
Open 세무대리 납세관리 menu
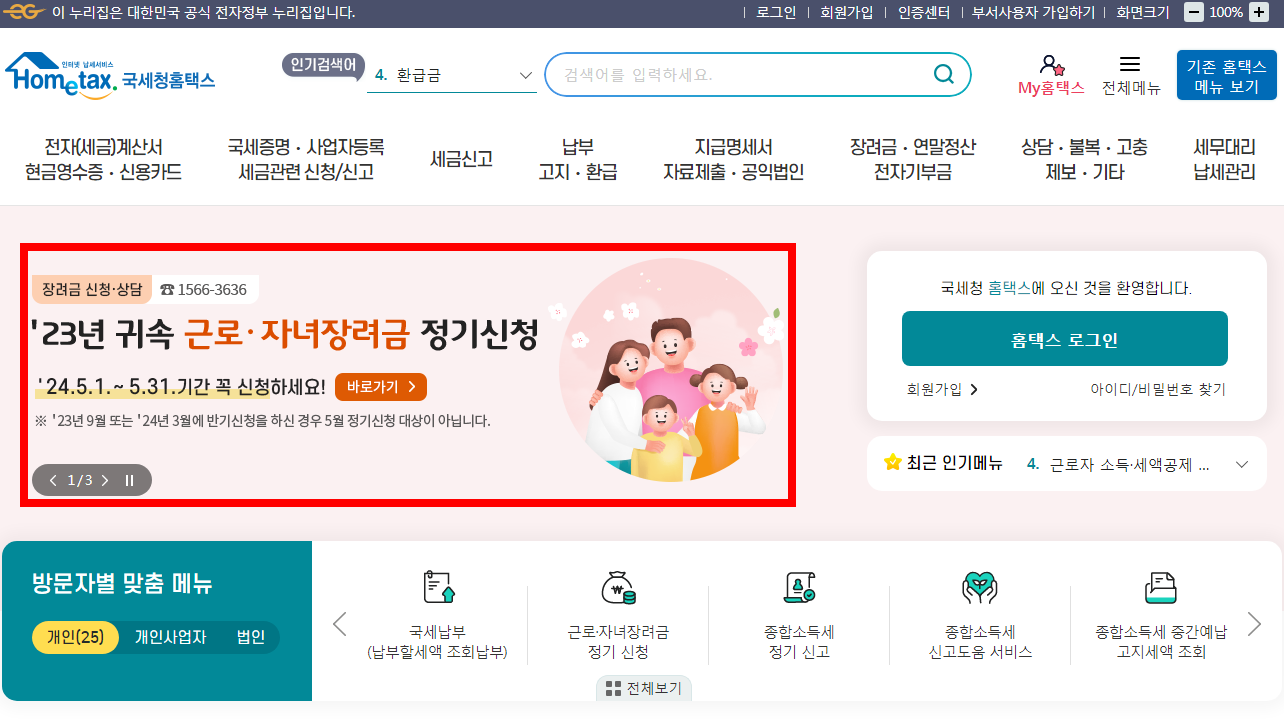point(1224,160)
